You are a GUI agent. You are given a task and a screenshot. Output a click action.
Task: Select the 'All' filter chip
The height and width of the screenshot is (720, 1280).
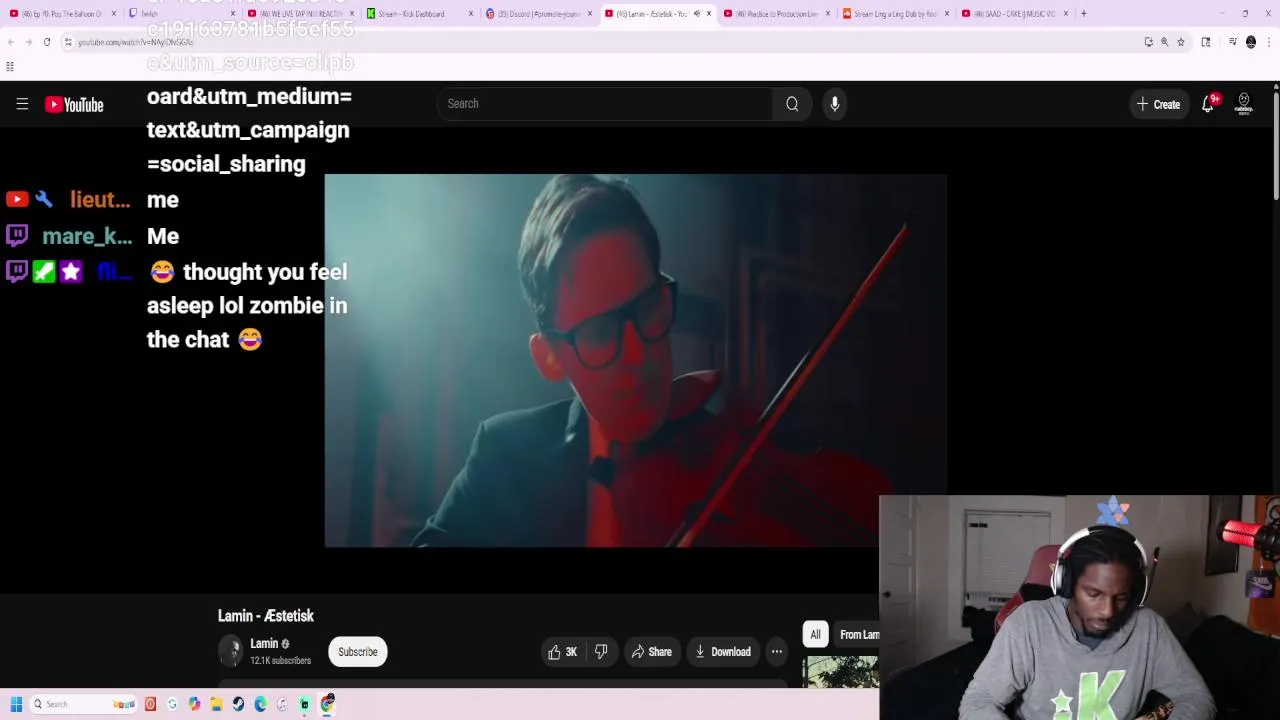tap(815, 635)
